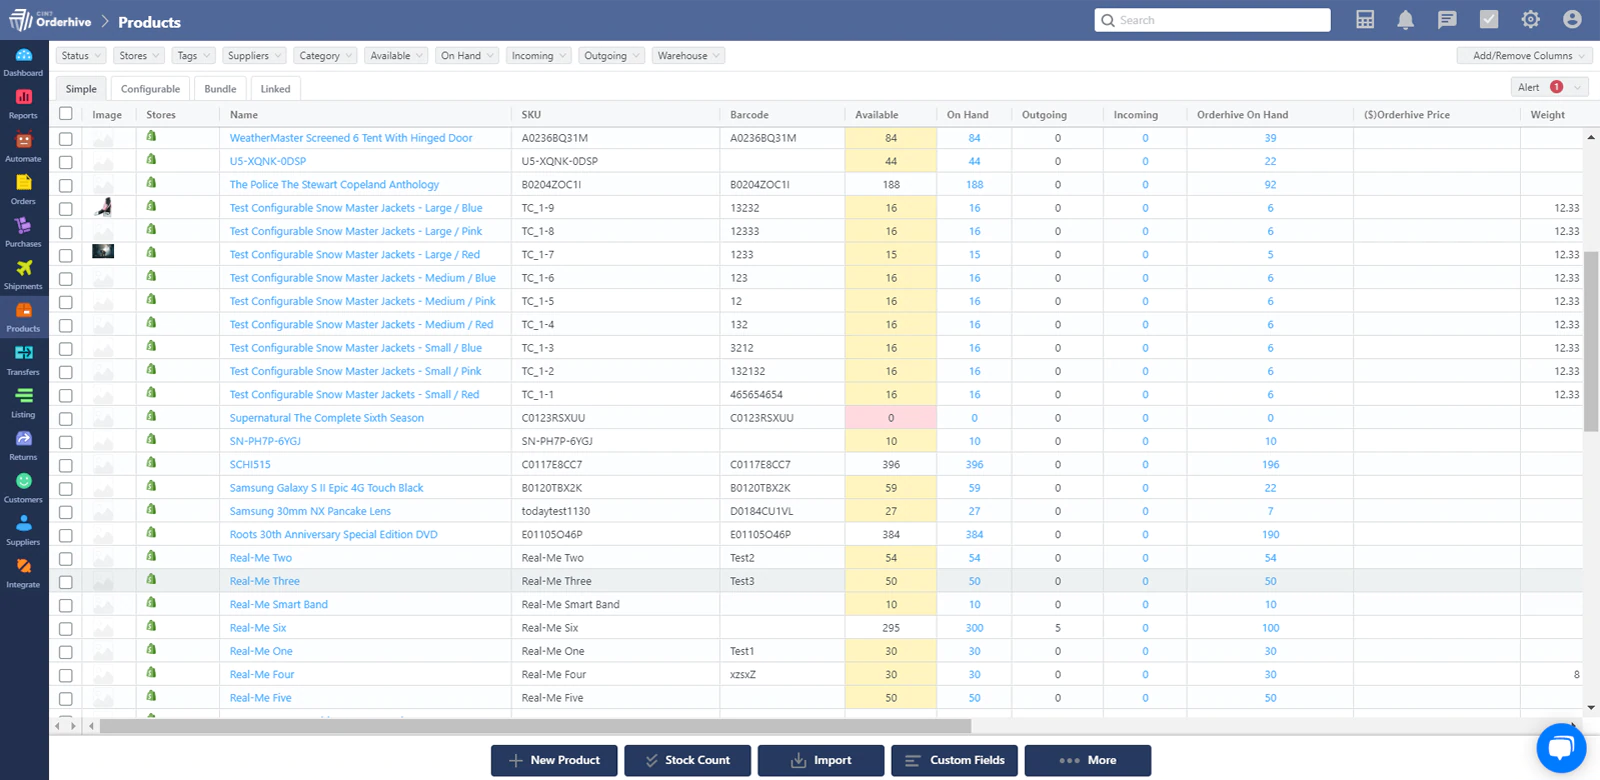Screen dimensions: 1600x780
Task: Click the horizontal scrollbar thumb of the table
Action: pos(535,726)
